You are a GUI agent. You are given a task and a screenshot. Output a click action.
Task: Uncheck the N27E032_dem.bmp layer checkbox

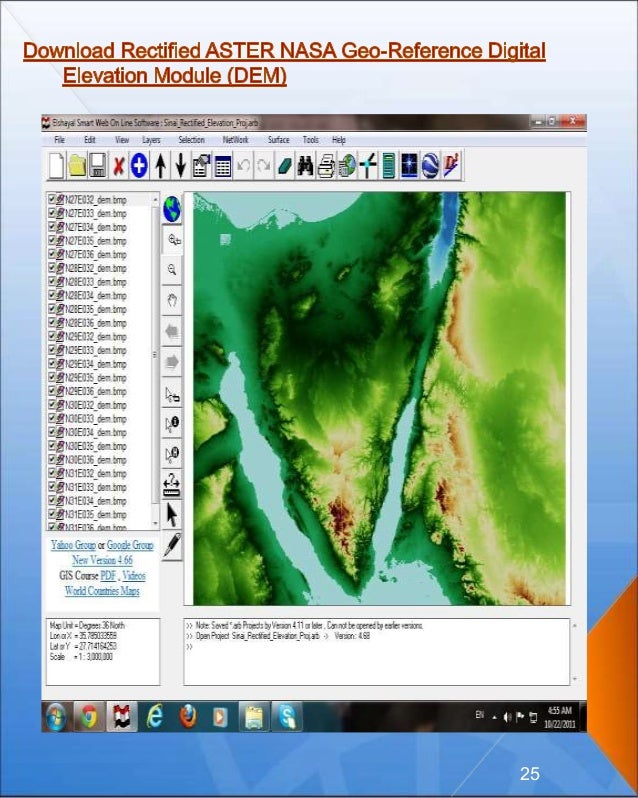click(52, 200)
